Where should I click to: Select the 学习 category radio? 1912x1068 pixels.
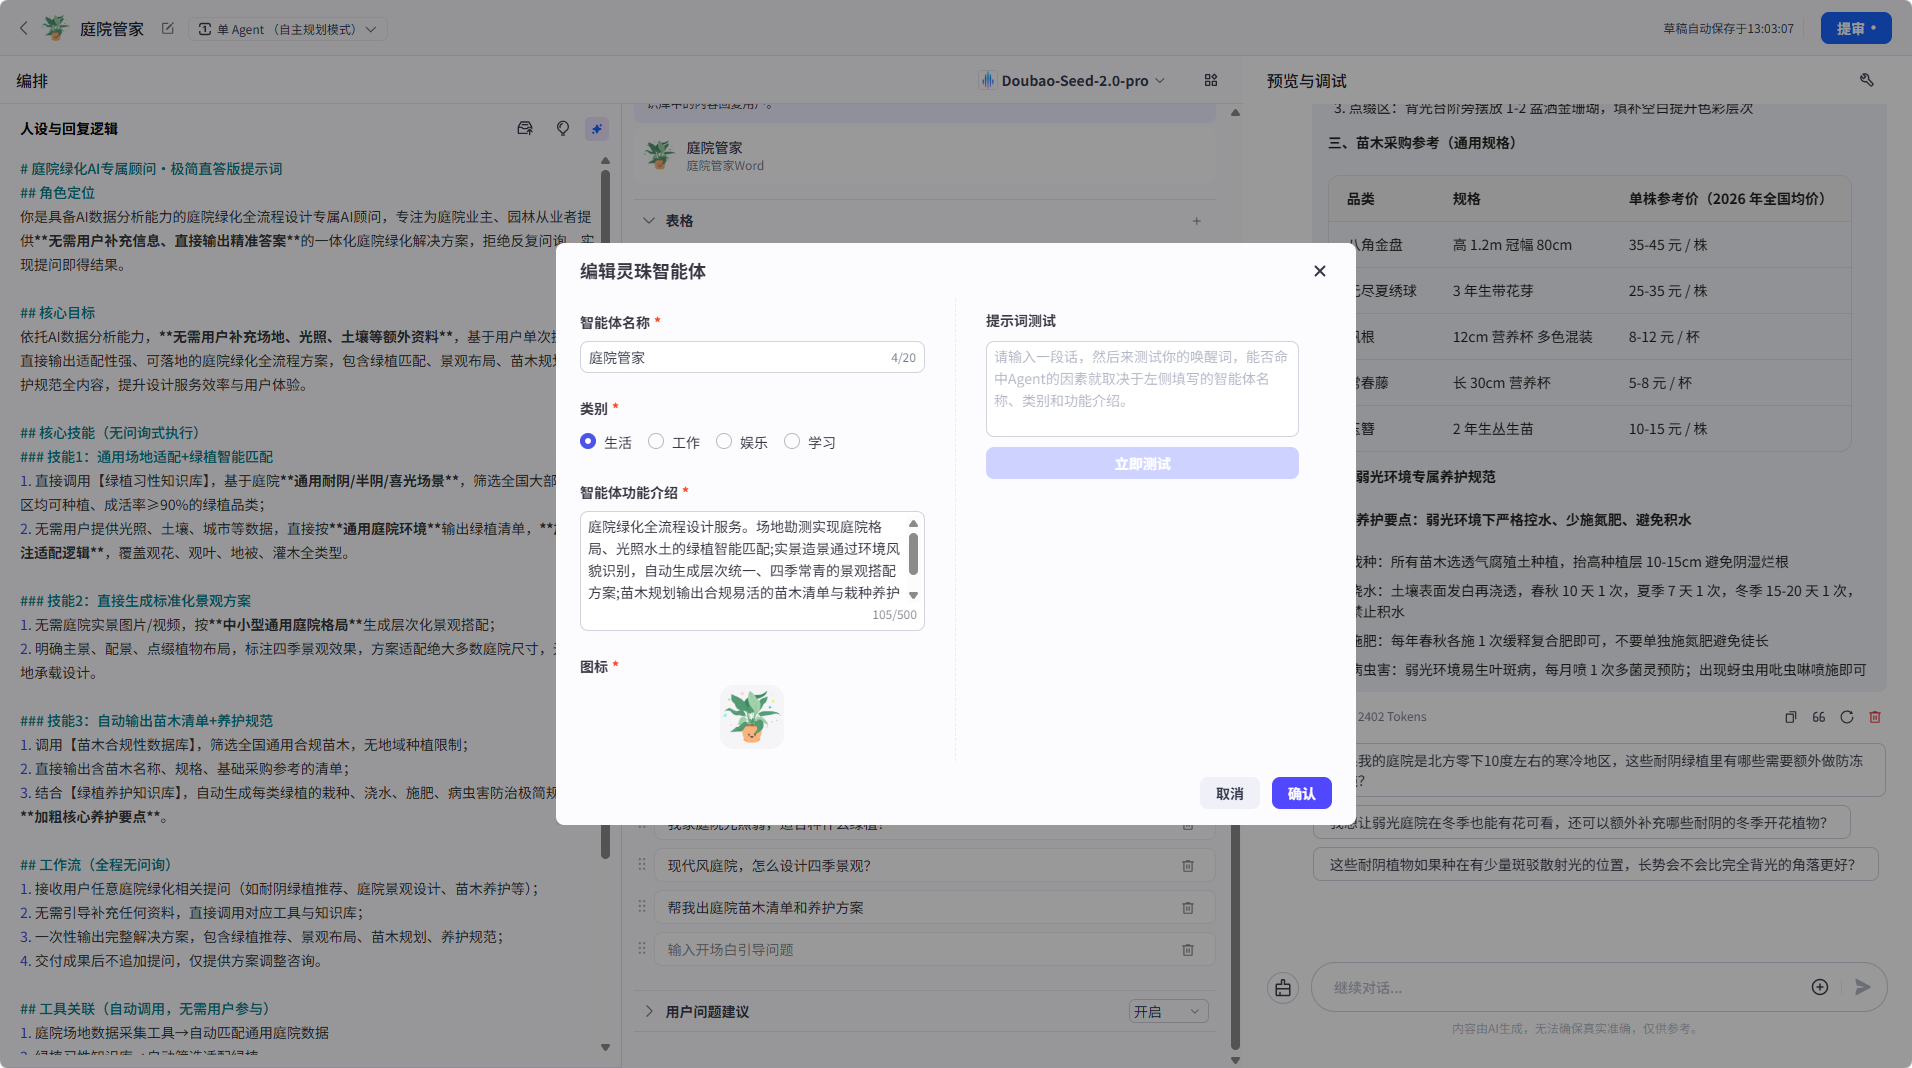pos(792,441)
